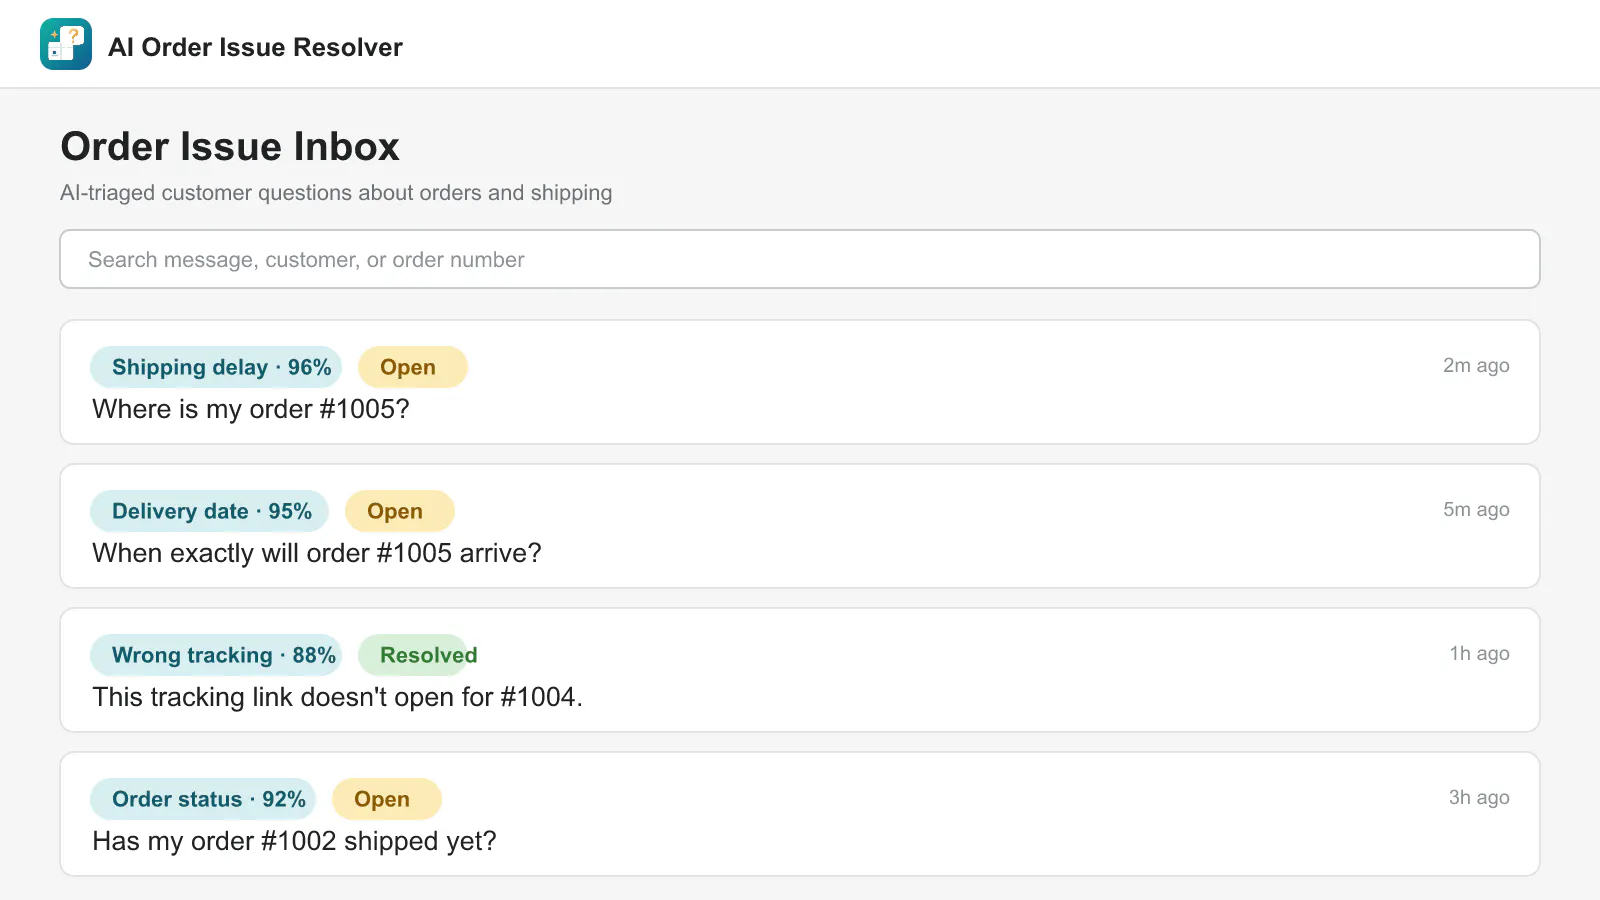Click the Open status on the Order status card
The width and height of the screenshot is (1600, 900).
click(386, 799)
